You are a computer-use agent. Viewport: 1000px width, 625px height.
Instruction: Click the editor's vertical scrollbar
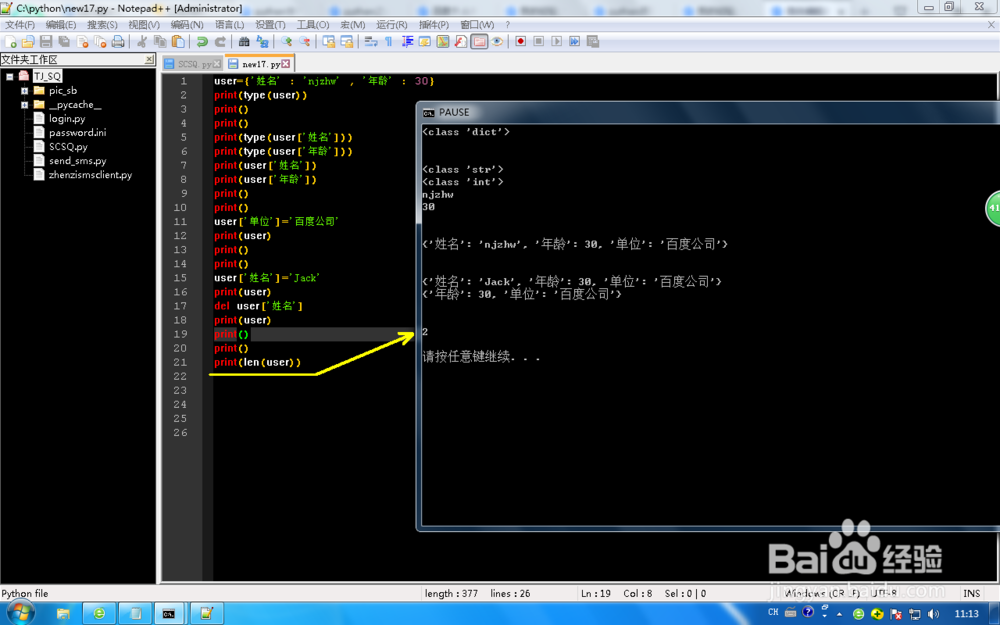click(995, 200)
